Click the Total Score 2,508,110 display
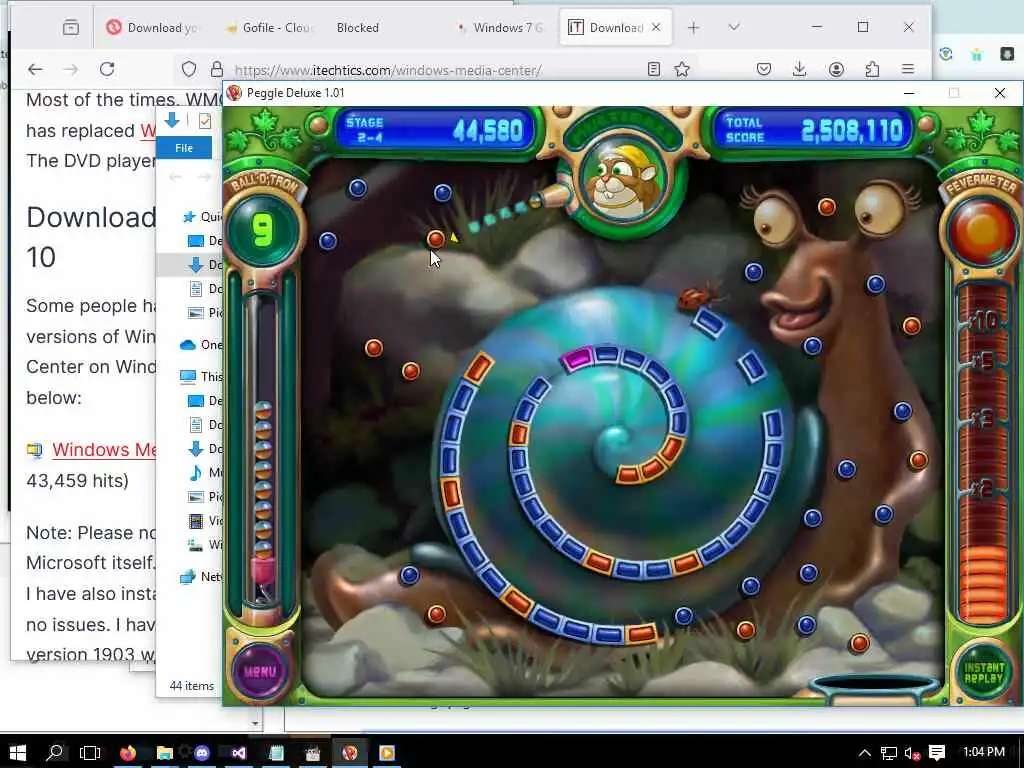The height and width of the screenshot is (768, 1024). point(814,130)
